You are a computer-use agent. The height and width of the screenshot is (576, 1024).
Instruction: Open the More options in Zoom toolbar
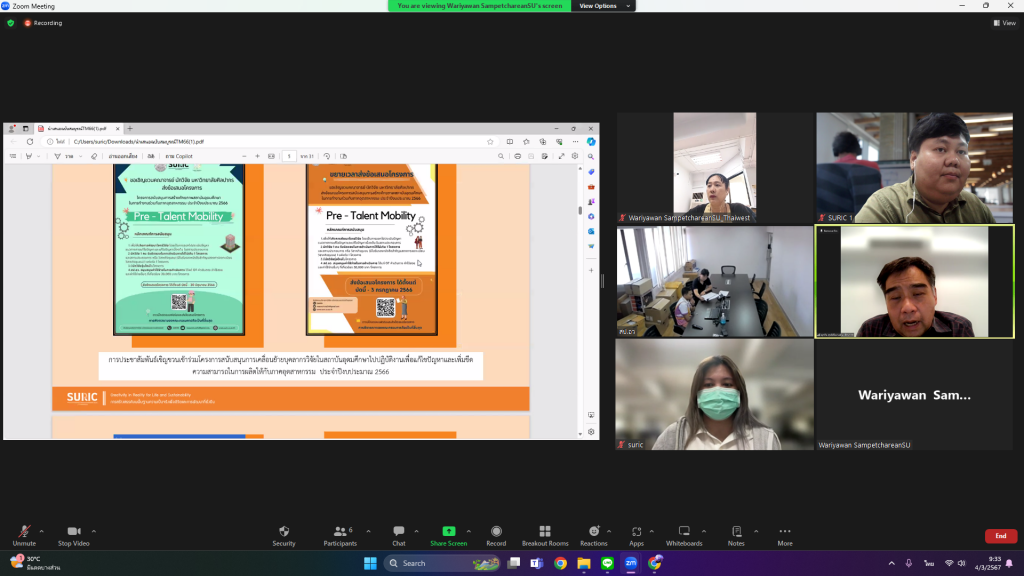point(784,536)
